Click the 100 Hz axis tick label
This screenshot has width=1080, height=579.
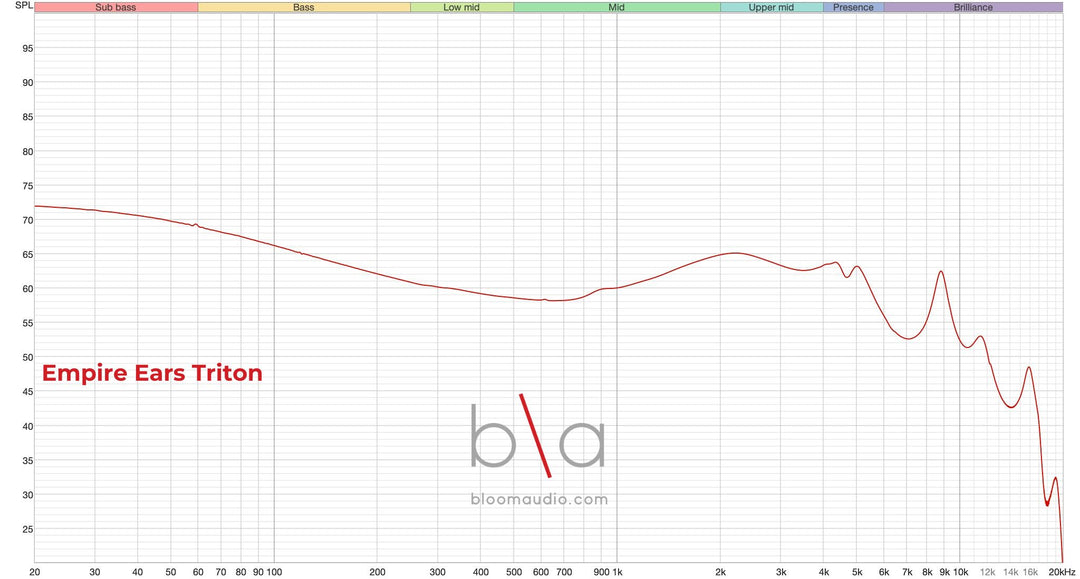coord(274,572)
